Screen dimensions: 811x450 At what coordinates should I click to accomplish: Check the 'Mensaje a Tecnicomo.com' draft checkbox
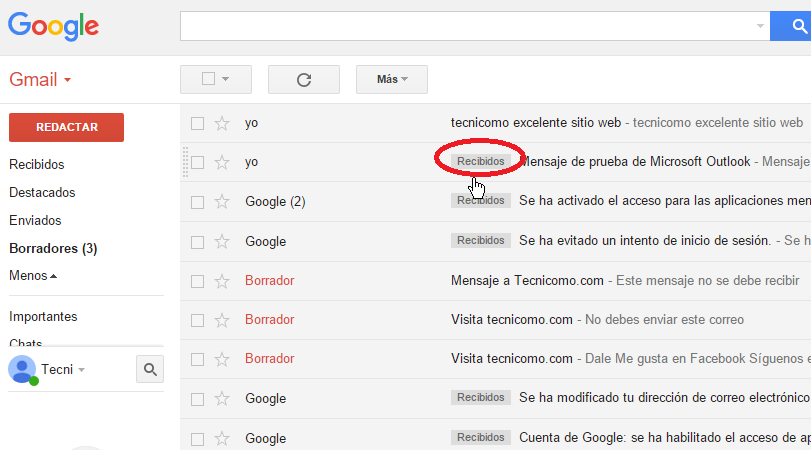pos(197,281)
